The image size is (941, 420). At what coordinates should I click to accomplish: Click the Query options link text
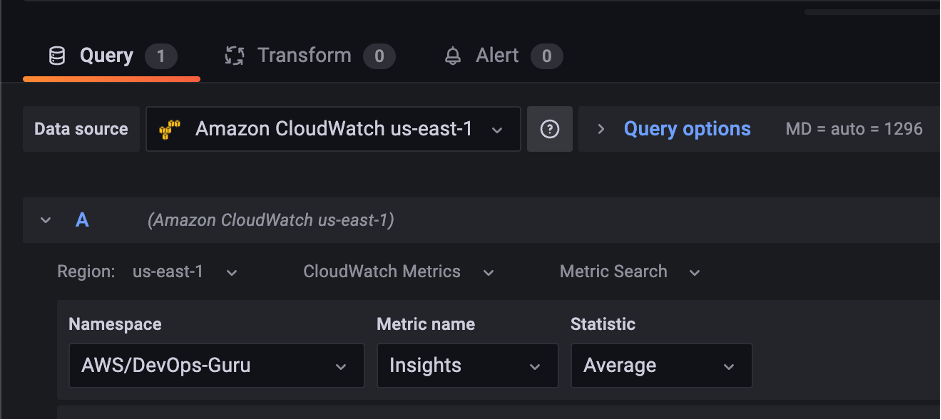687,129
